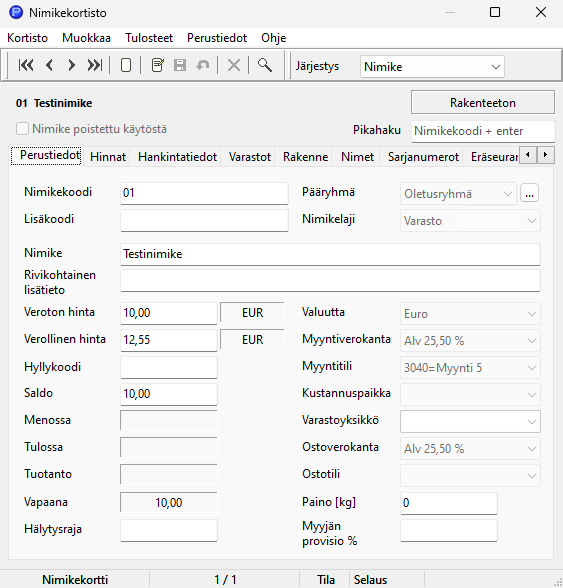Open the Ohje menu
The height and width of the screenshot is (588, 563).
[x=273, y=38]
